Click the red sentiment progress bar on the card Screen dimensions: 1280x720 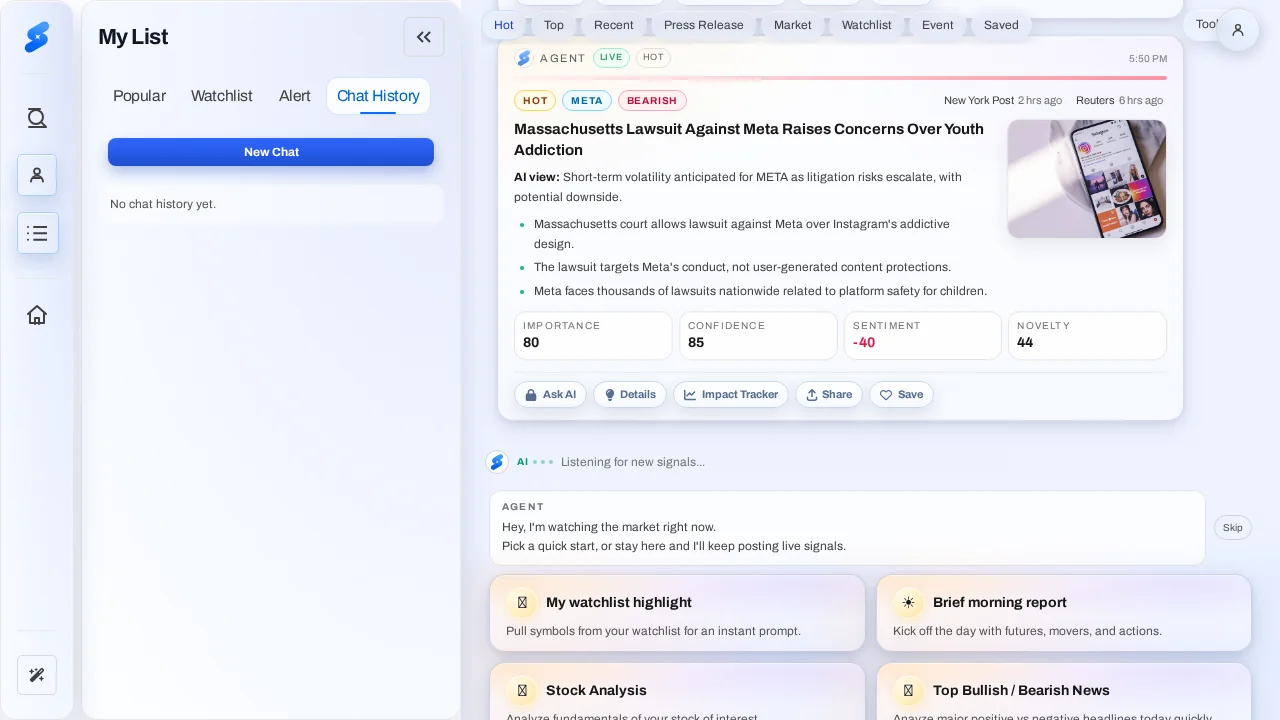840,77
